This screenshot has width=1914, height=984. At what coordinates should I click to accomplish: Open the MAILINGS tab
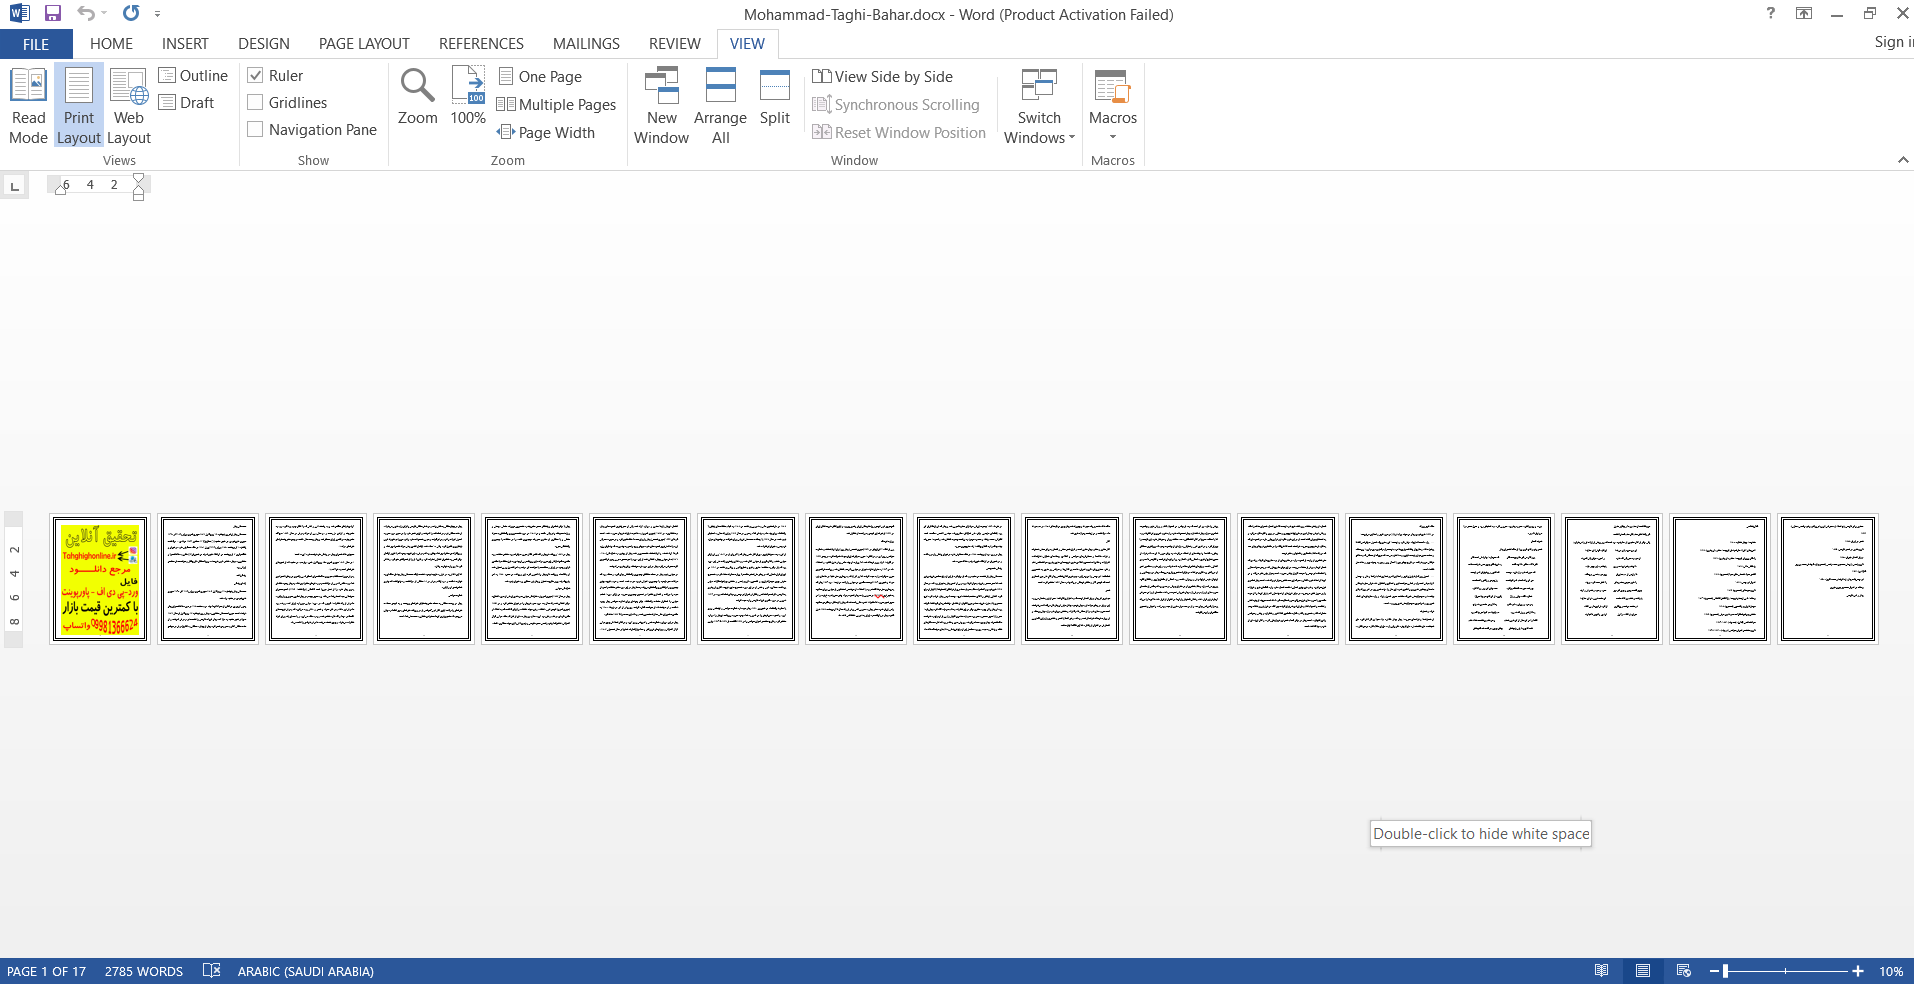586,44
